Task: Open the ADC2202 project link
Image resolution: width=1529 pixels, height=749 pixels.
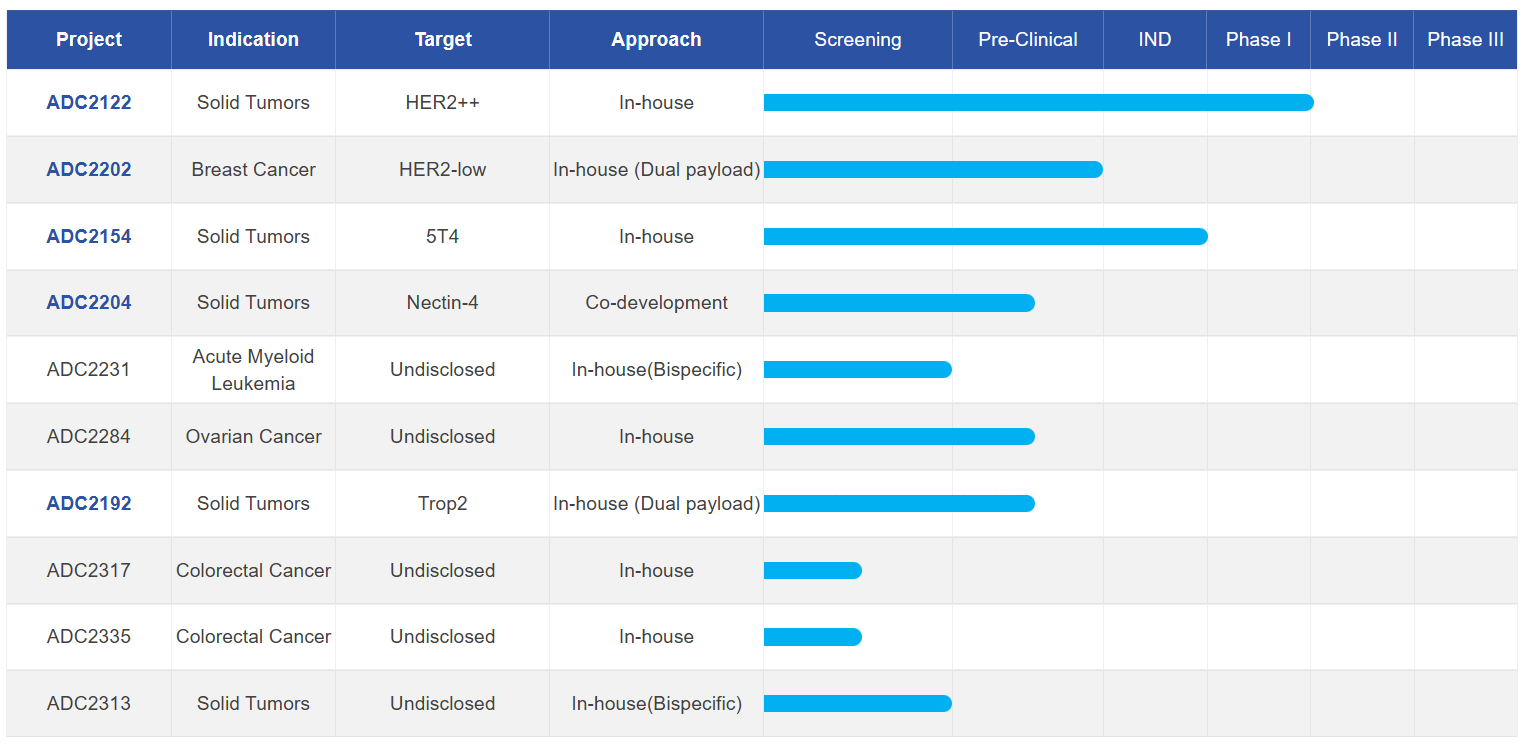Action: tap(89, 169)
